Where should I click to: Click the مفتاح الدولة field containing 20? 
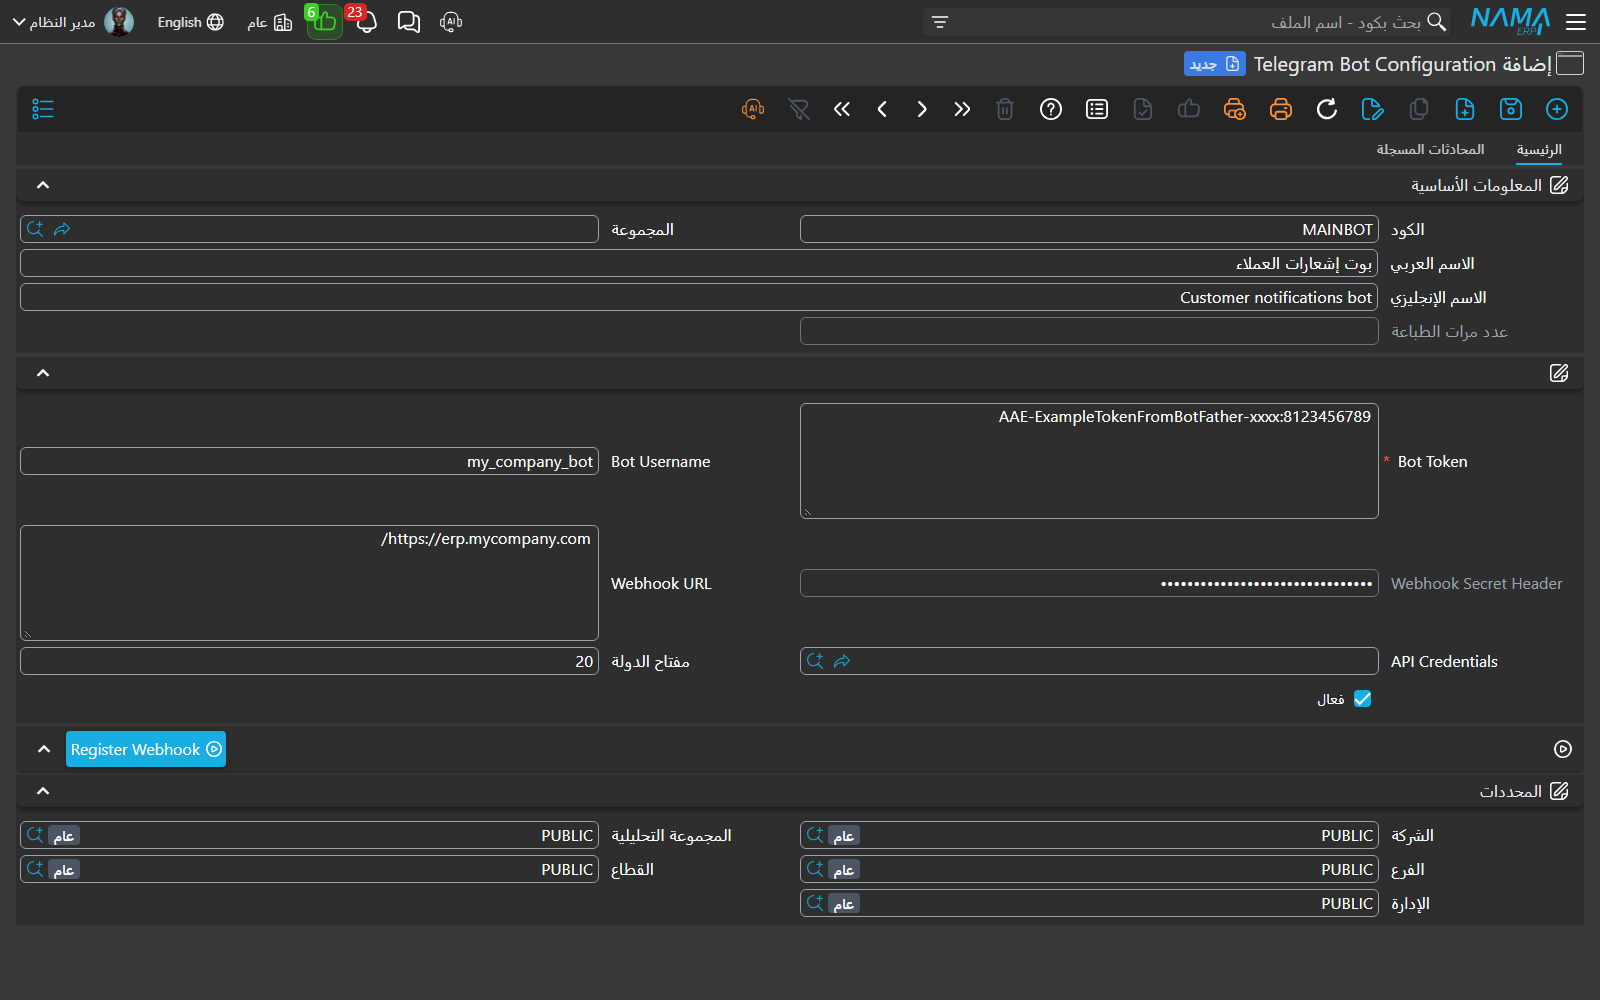[309, 661]
